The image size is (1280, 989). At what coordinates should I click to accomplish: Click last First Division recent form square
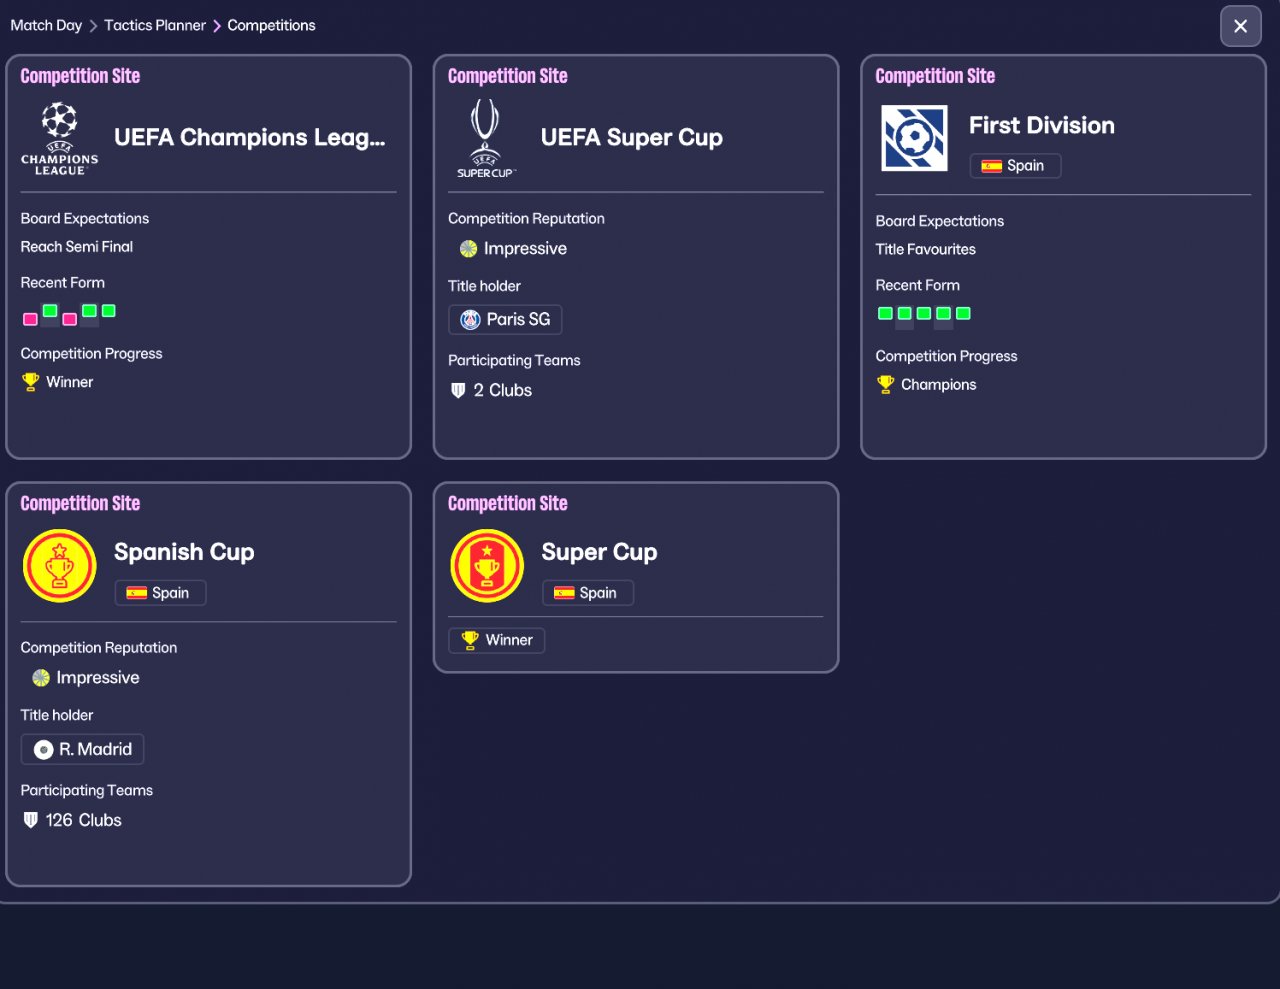click(x=963, y=313)
